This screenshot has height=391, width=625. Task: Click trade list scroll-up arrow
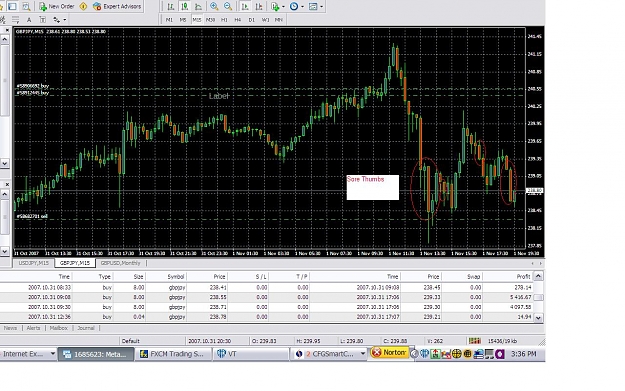point(538,276)
